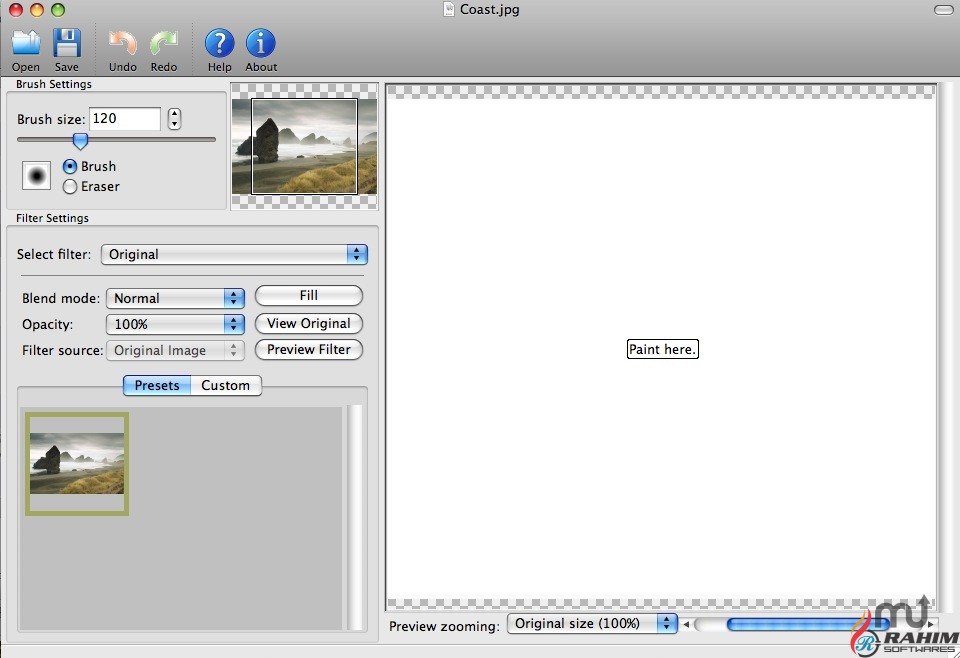Open the Blend mode dropdown
The height and width of the screenshot is (658, 960).
click(175, 298)
